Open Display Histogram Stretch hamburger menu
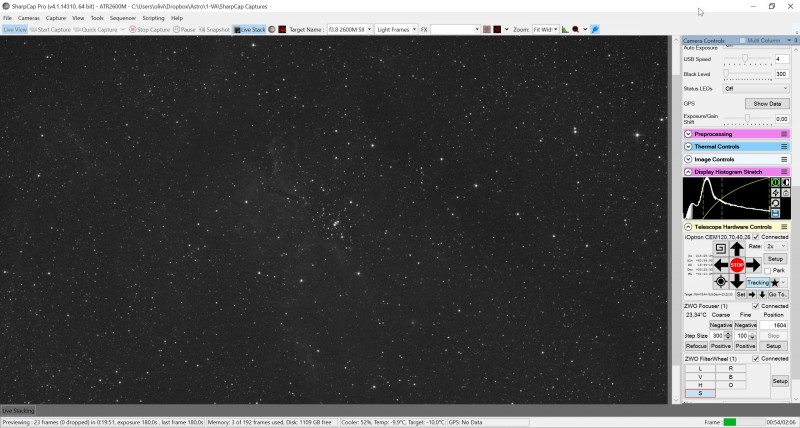 click(784, 172)
